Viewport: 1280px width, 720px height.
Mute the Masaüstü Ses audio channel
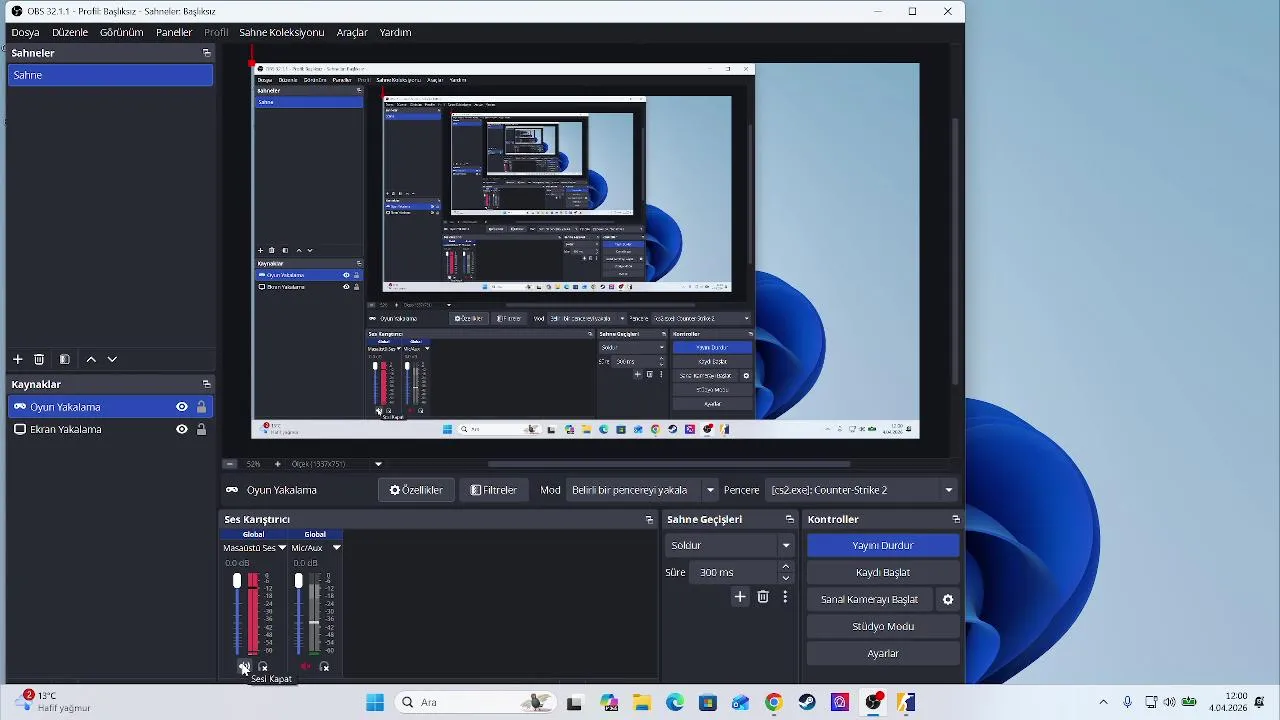pyautogui.click(x=243, y=667)
